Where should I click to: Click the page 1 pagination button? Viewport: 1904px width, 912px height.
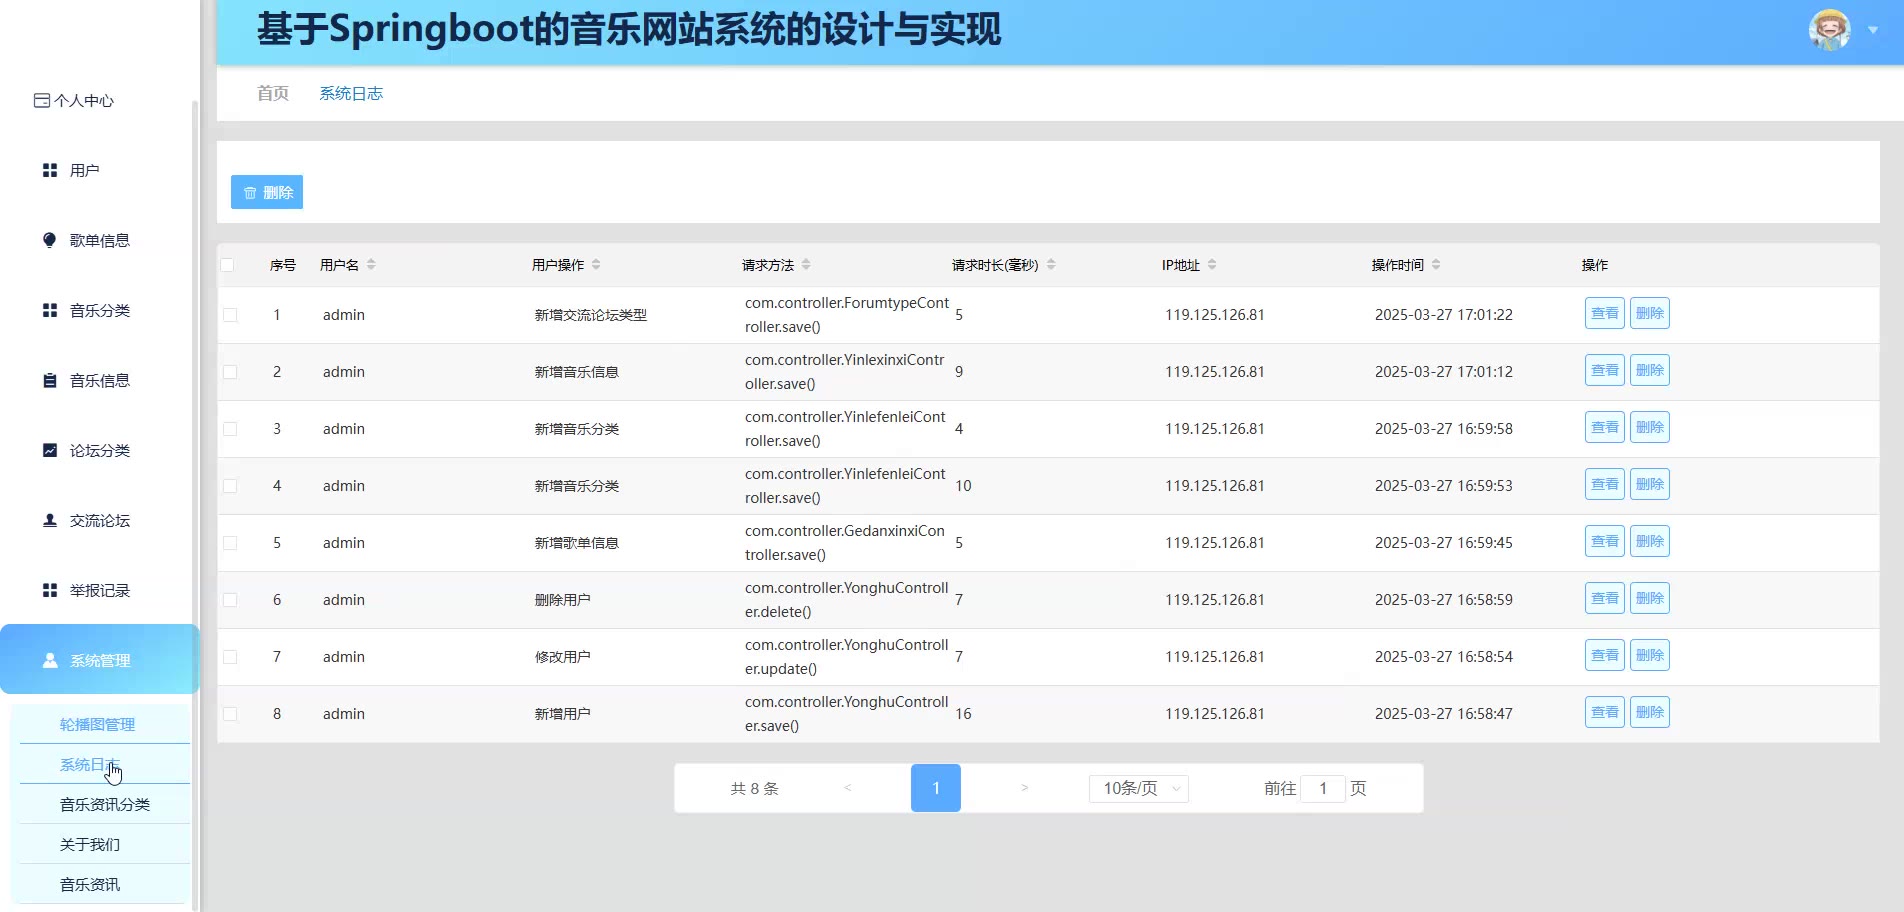(935, 788)
